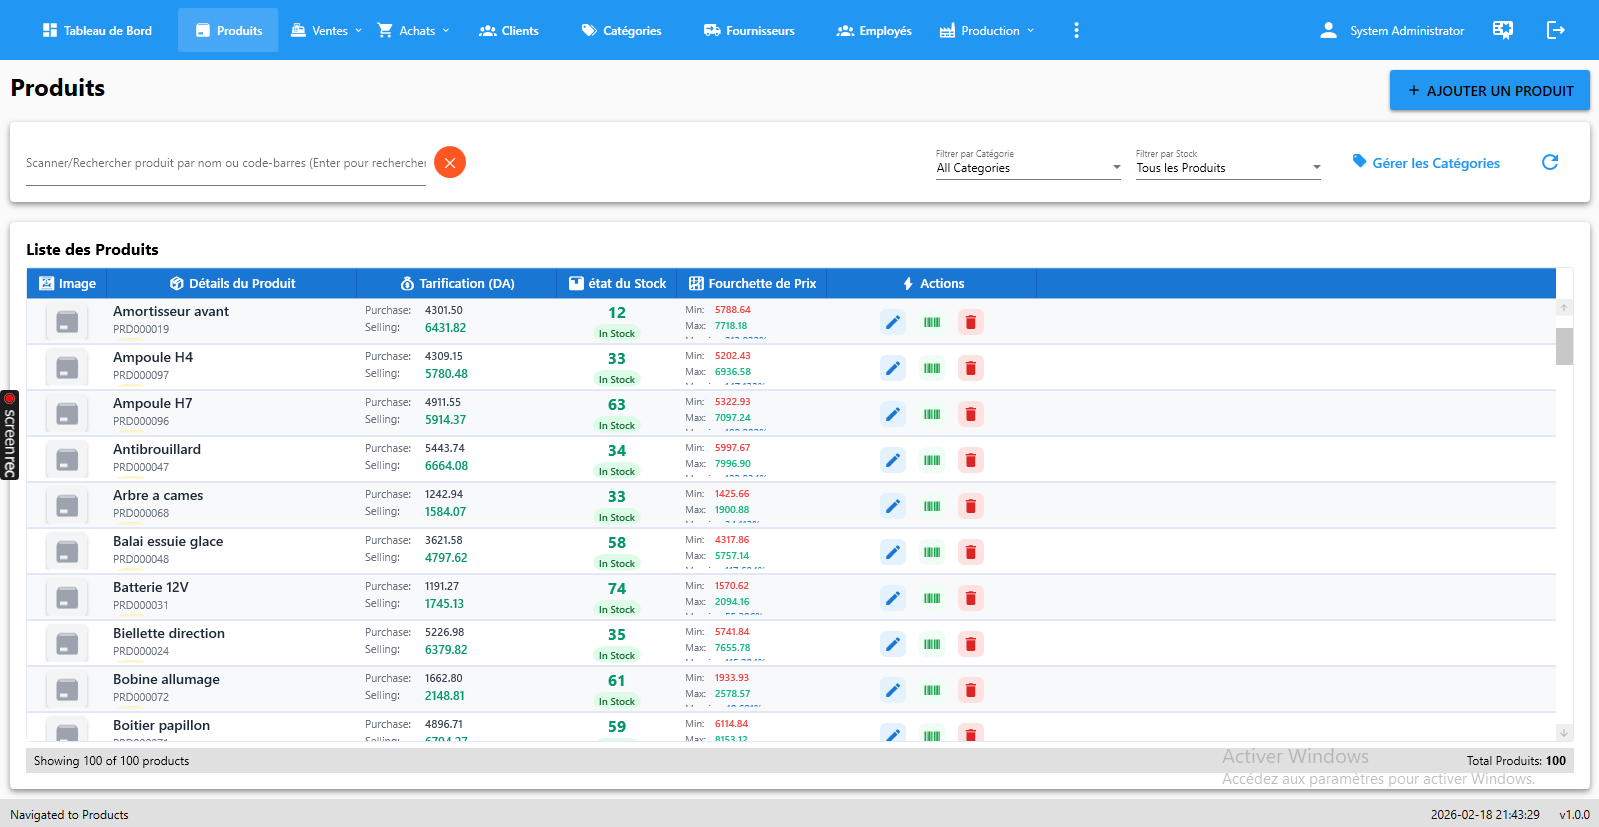Click barcode icon for Ampoule H4 row
This screenshot has height=827, width=1599.
(x=932, y=368)
